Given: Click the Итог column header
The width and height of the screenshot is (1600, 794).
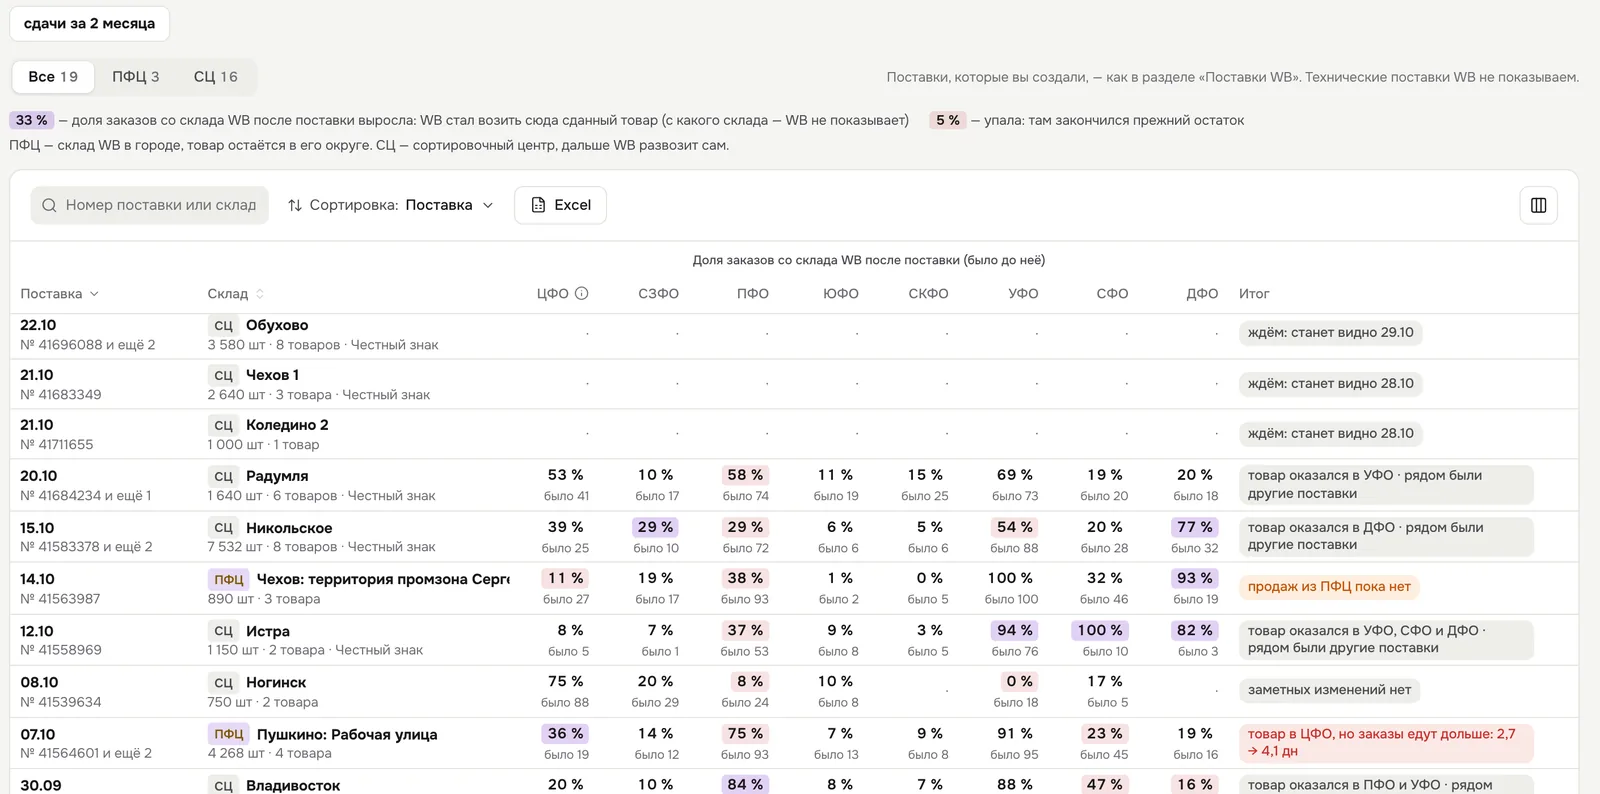Looking at the screenshot, I should (x=1254, y=294).
